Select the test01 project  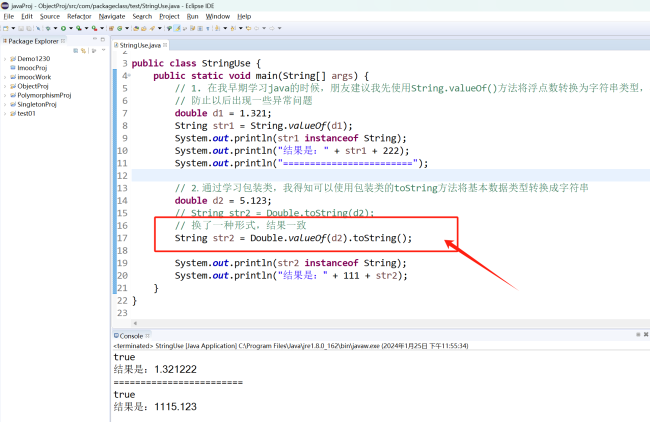point(23,114)
